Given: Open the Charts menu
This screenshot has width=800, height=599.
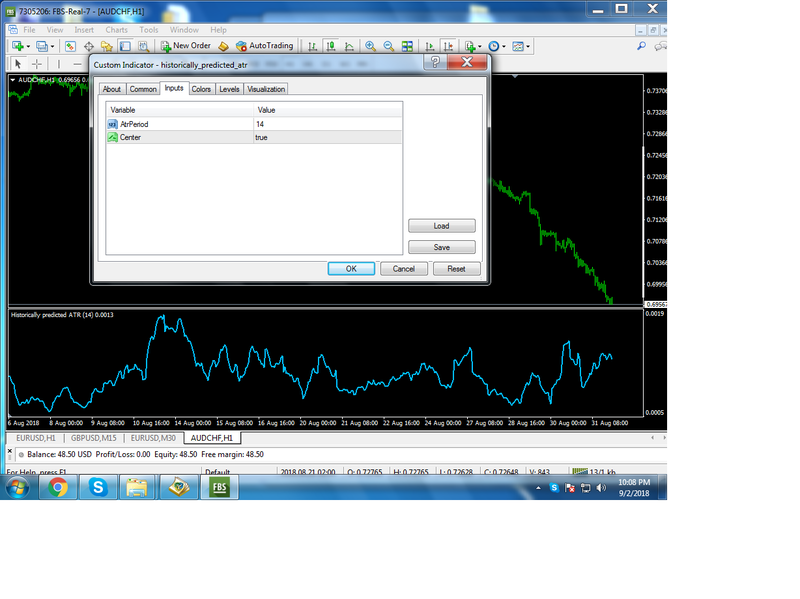Looking at the screenshot, I should pos(116,30).
